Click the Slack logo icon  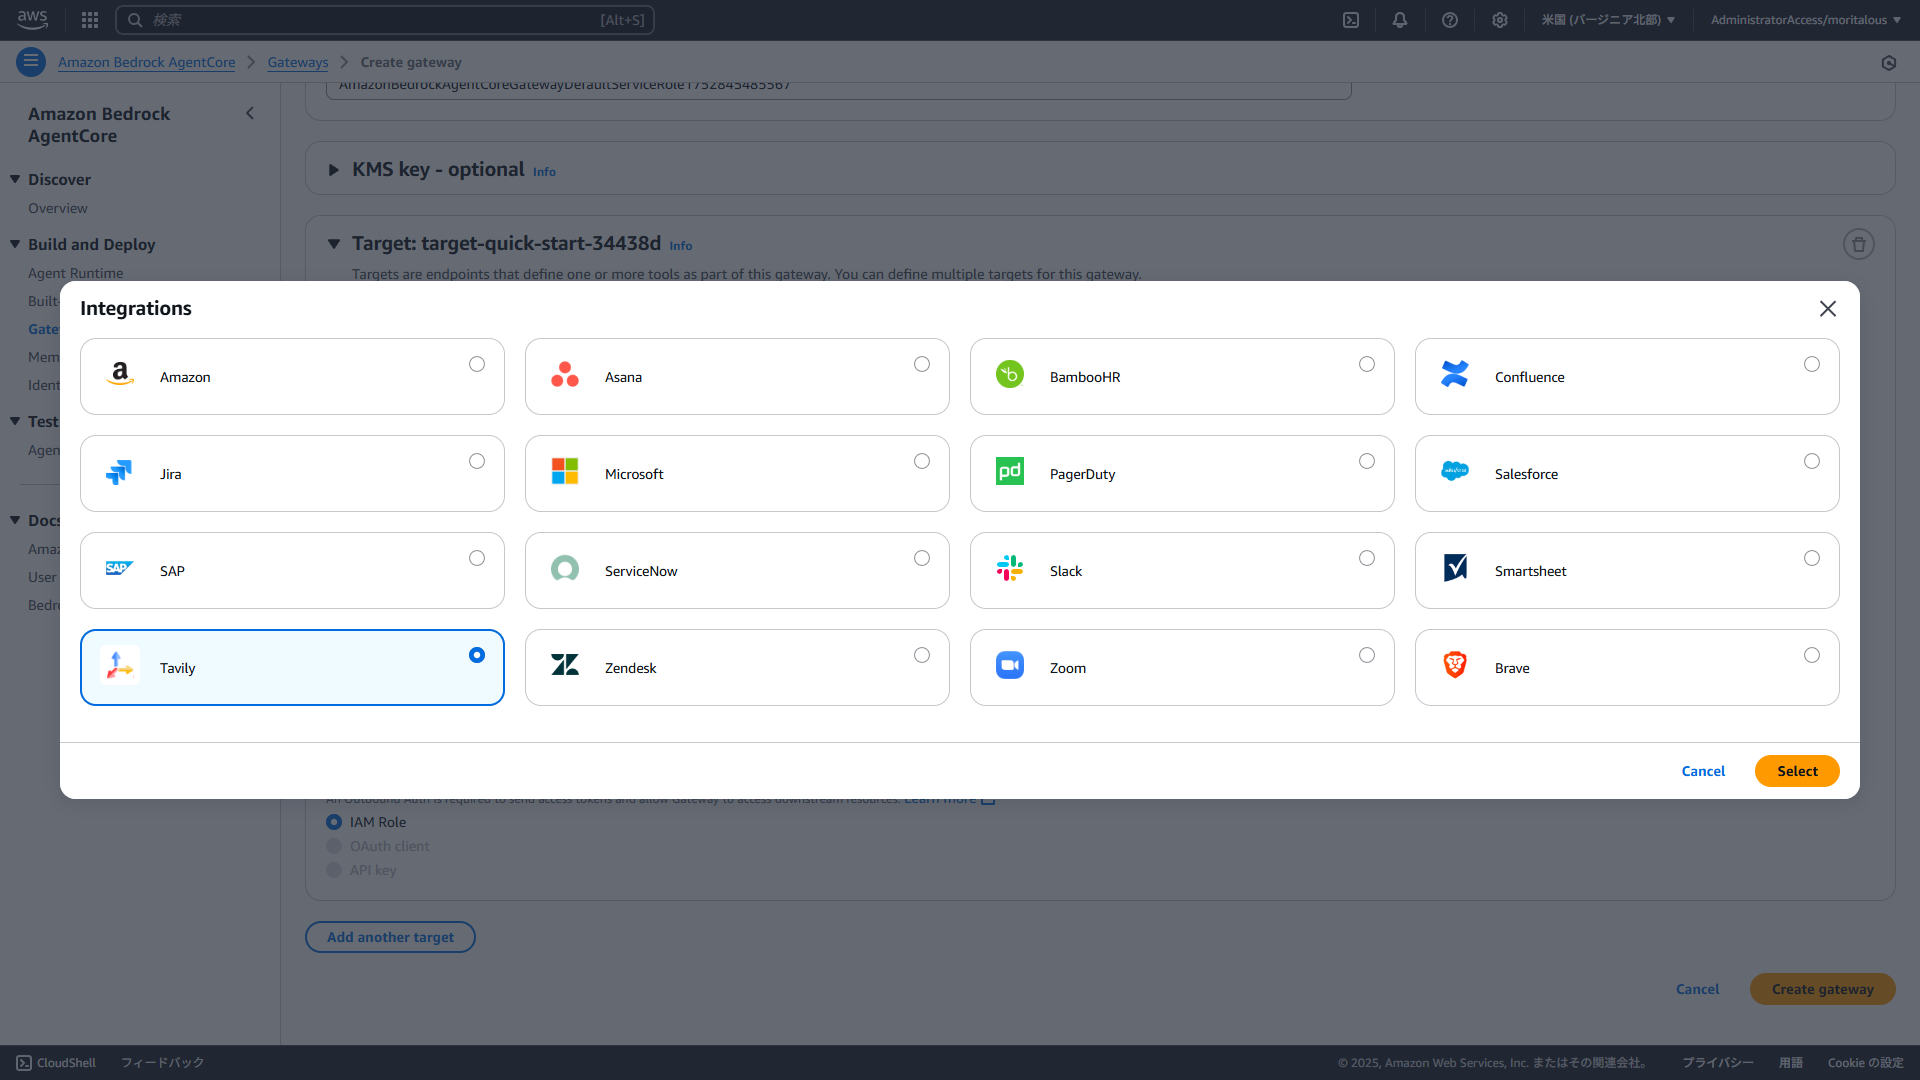pyautogui.click(x=1009, y=569)
